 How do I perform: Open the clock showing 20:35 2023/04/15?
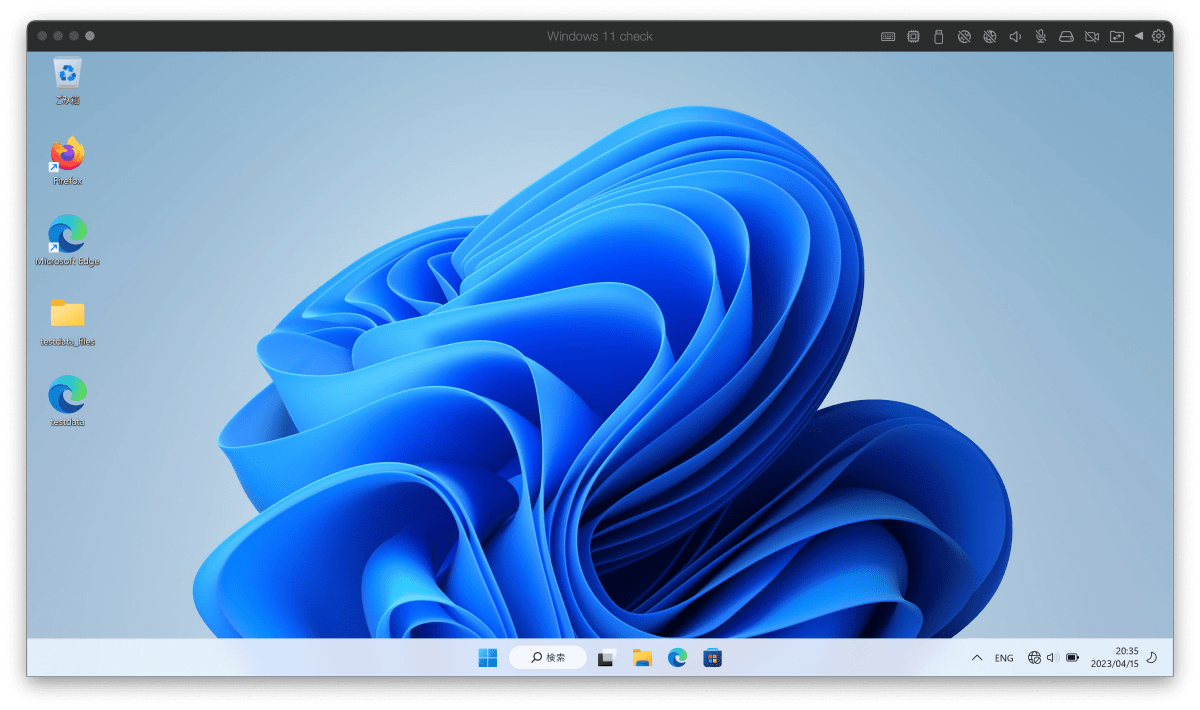pos(1114,657)
